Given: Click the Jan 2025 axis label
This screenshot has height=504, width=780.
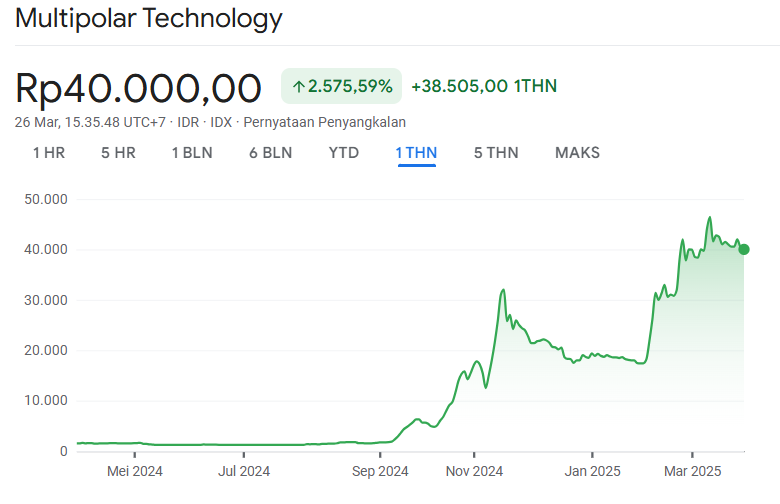Looking at the screenshot, I should [591, 471].
